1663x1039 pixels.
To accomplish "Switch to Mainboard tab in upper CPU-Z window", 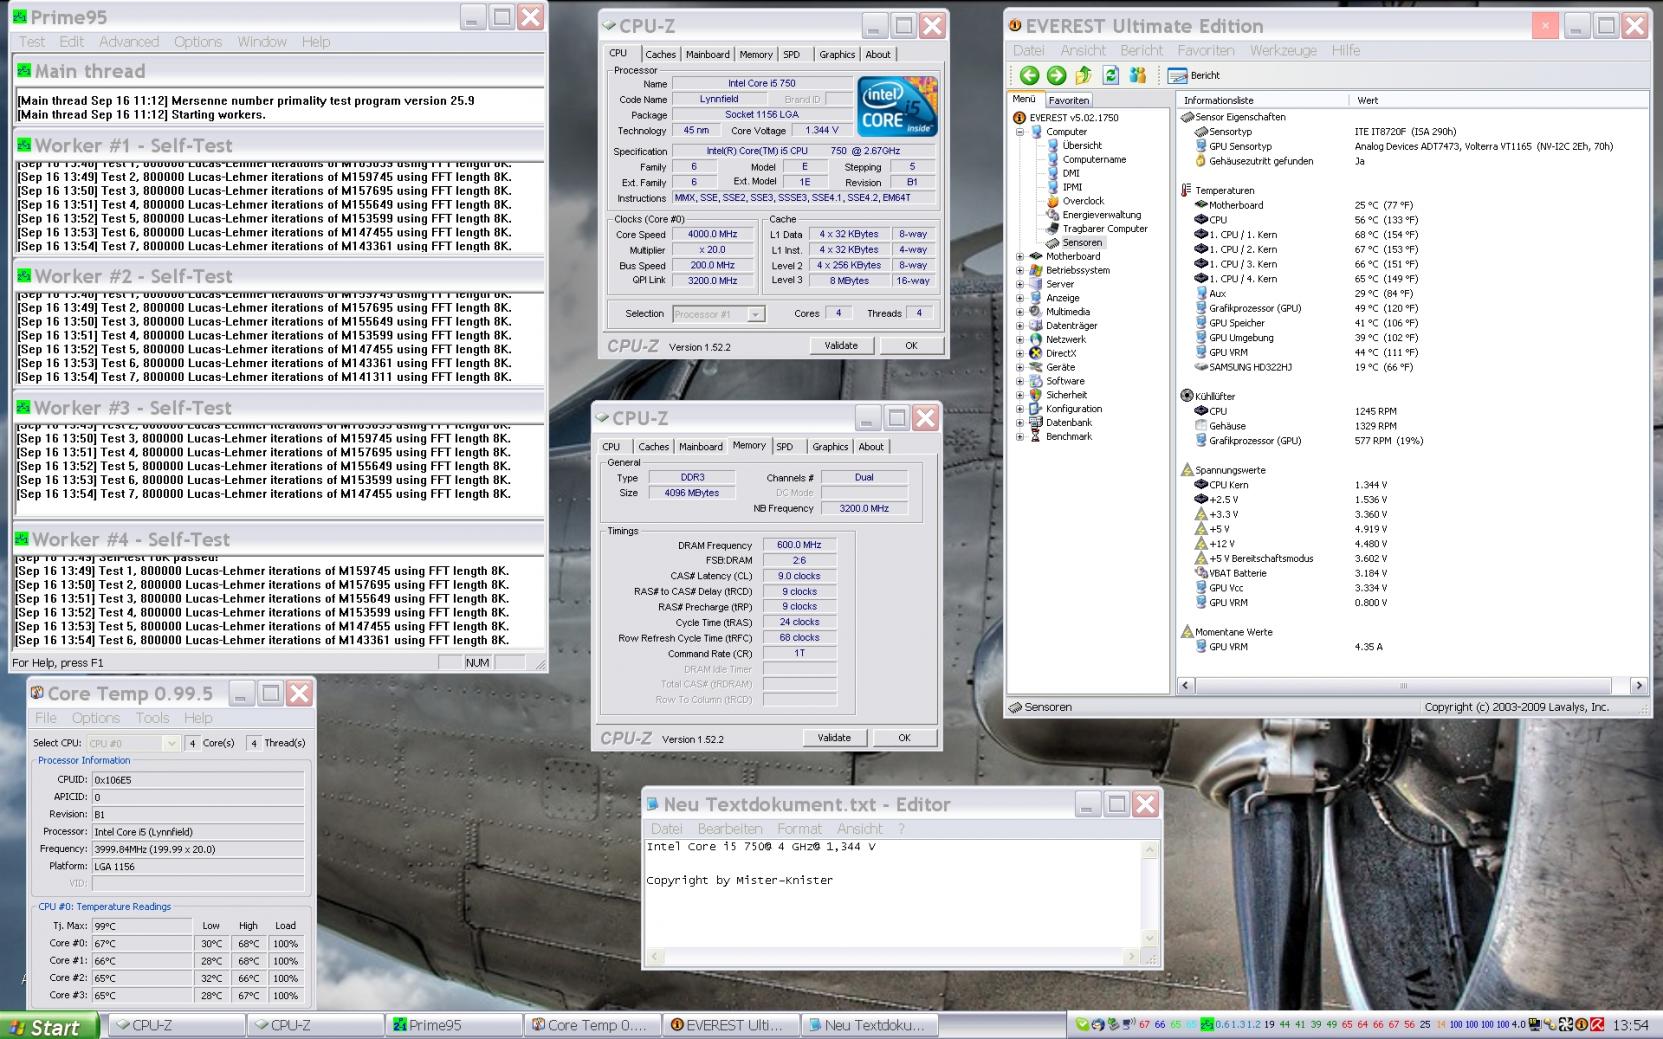I will coord(708,54).
